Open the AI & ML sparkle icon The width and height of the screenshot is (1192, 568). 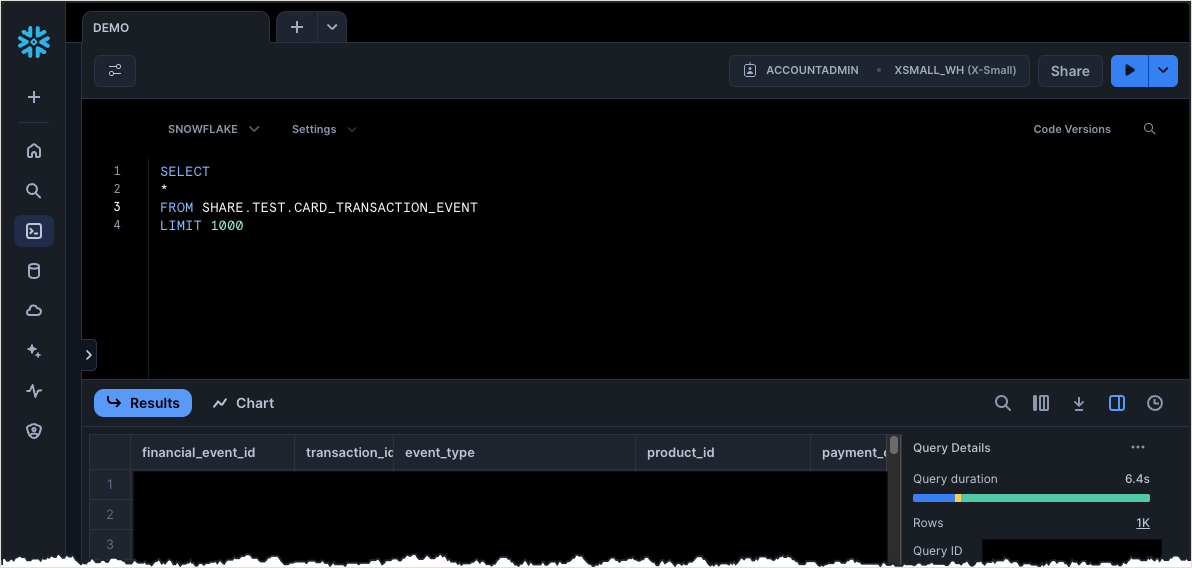[x=34, y=351]
